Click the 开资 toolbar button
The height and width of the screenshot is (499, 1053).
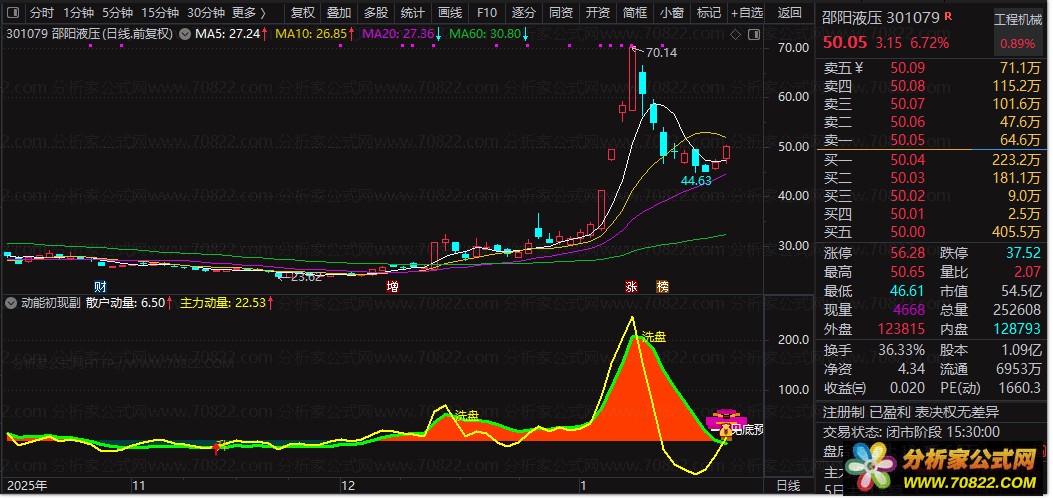tap(598, 12)
